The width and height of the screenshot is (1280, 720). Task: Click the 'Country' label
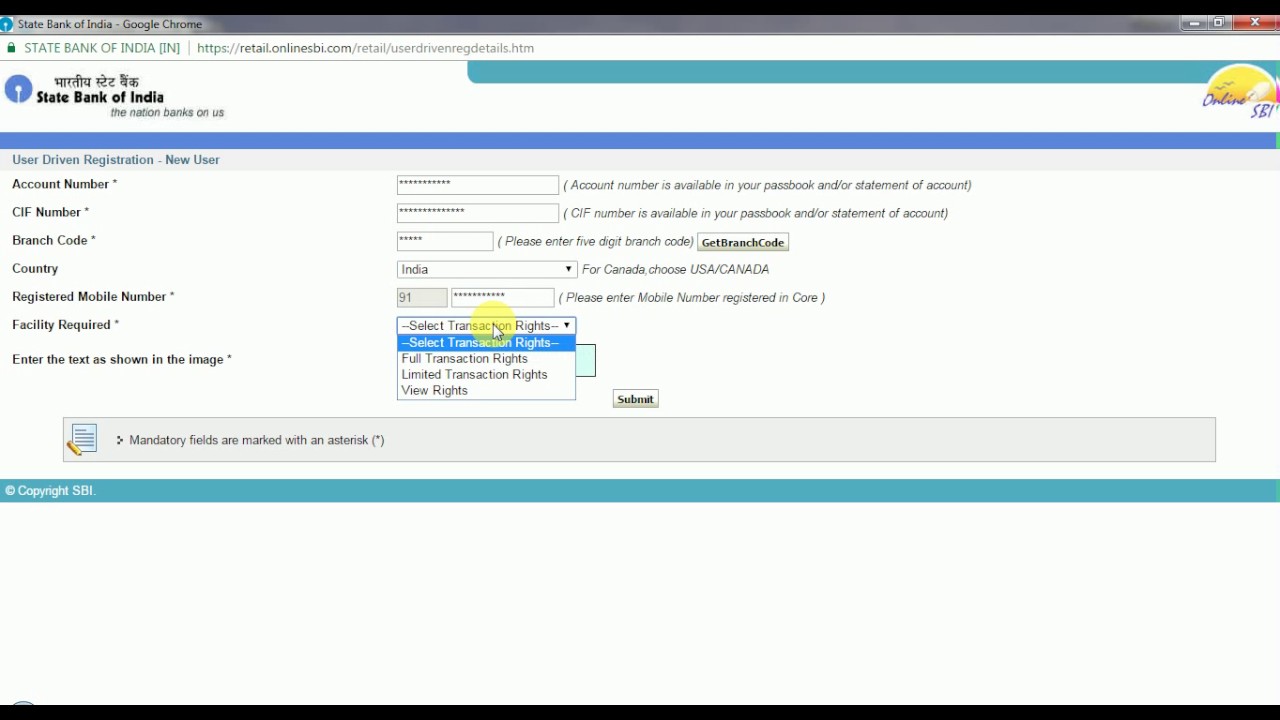click(35, 269)
